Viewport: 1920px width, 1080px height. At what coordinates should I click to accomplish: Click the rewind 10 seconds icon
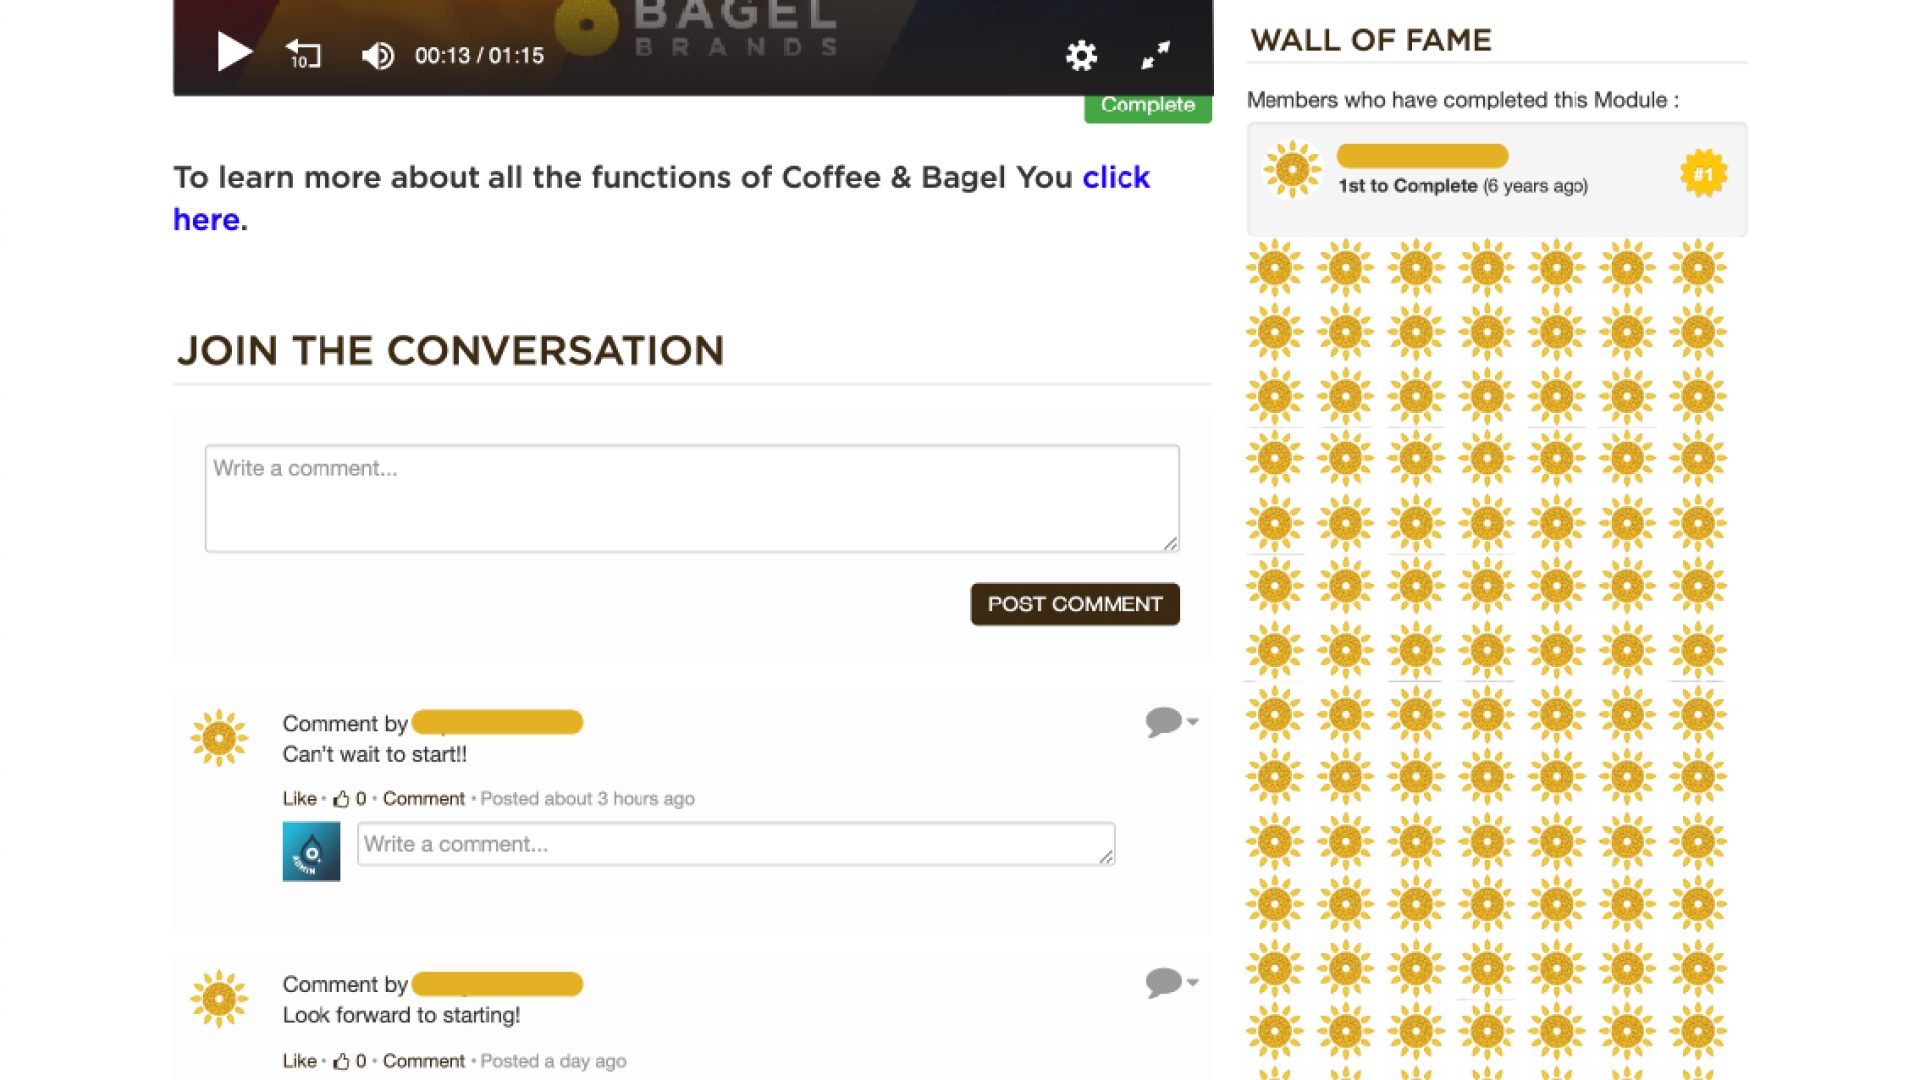pos(303,54)
